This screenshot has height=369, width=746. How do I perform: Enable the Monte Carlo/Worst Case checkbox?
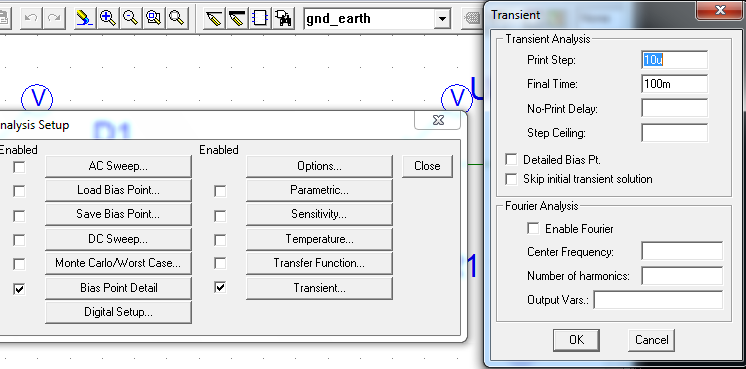(x=19, y=264)
